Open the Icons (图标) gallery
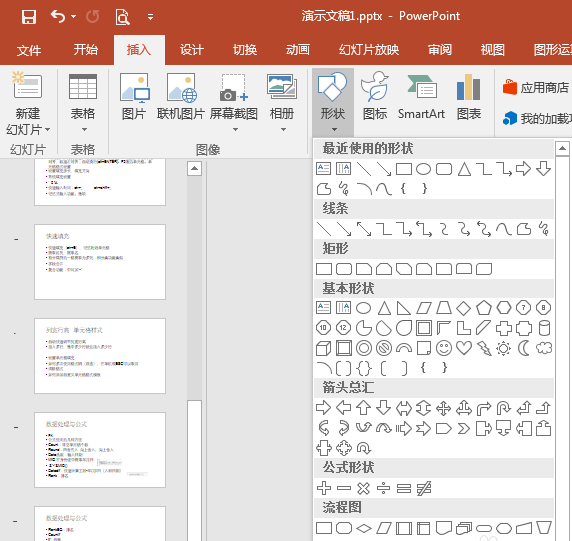This screenshot has width=572, height=541. 375,97
